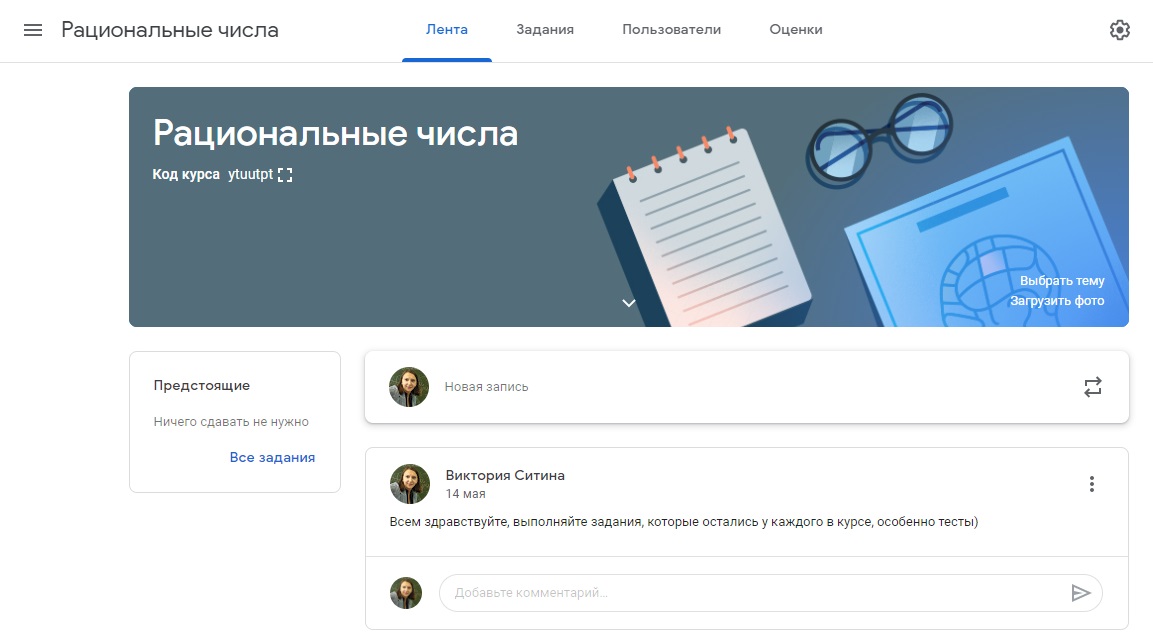
Task: Switch to the Лента tab
Action: (x=446, y=30)
